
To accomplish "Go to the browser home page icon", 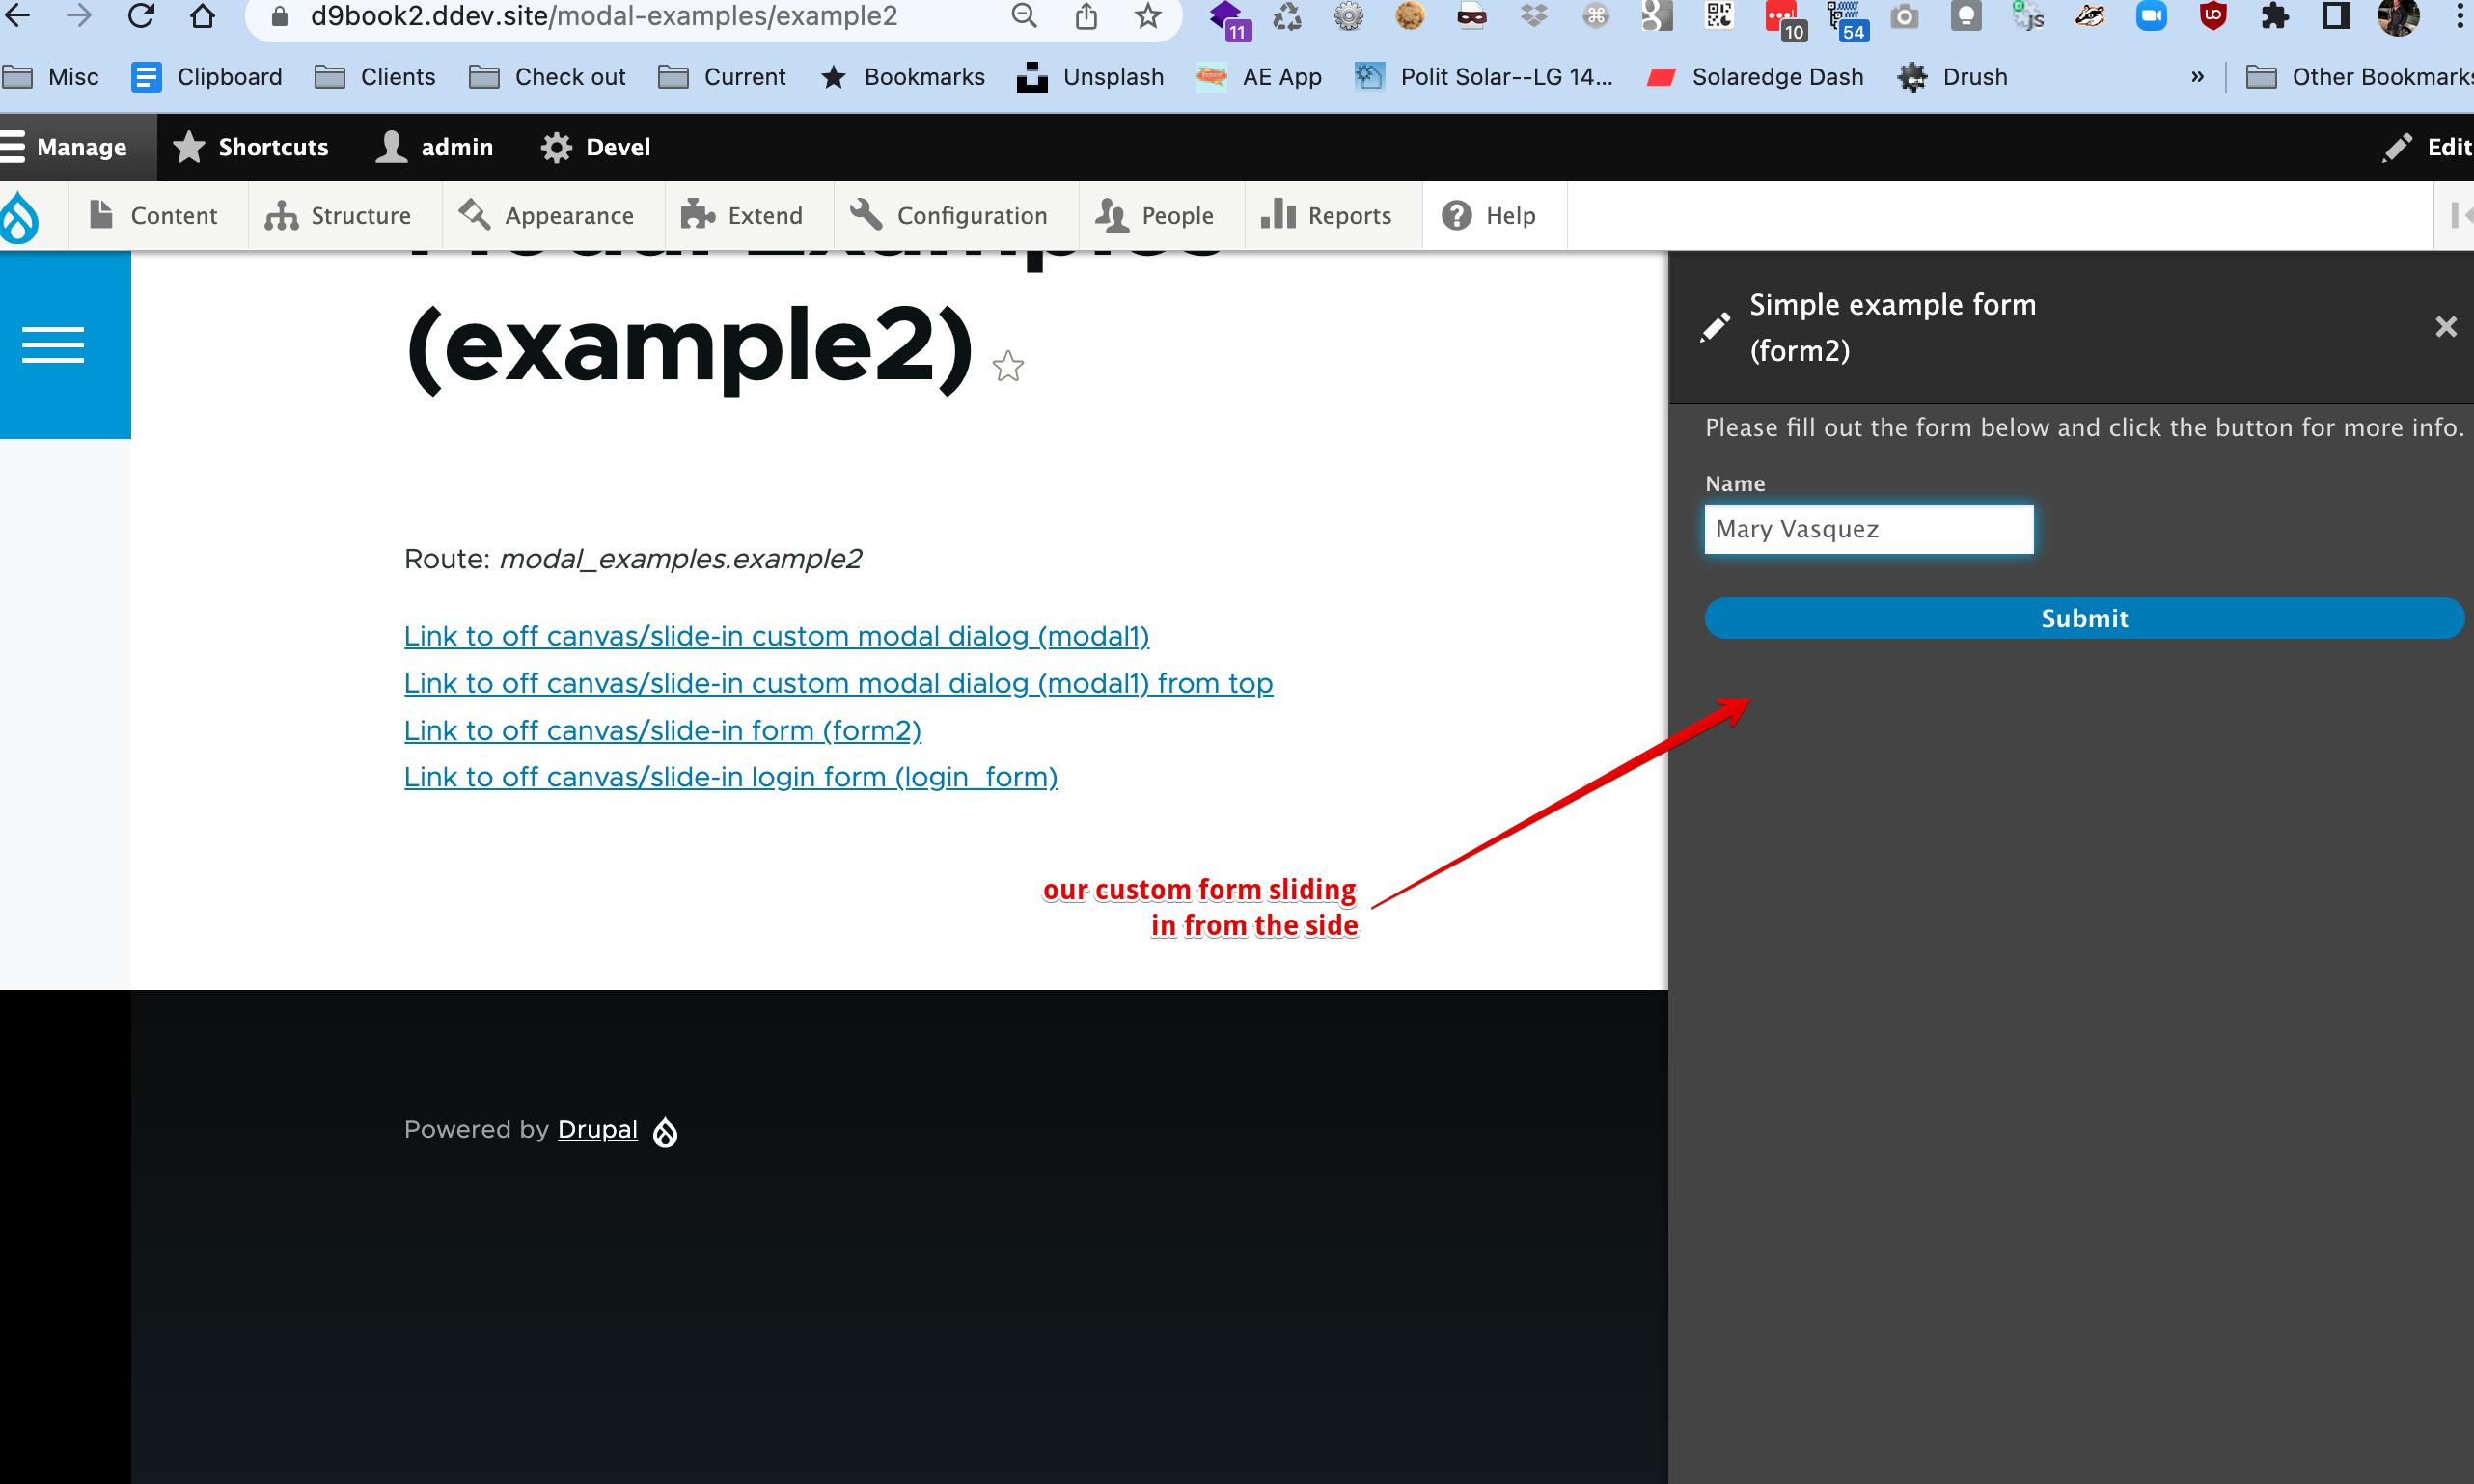I will (203, 15).
